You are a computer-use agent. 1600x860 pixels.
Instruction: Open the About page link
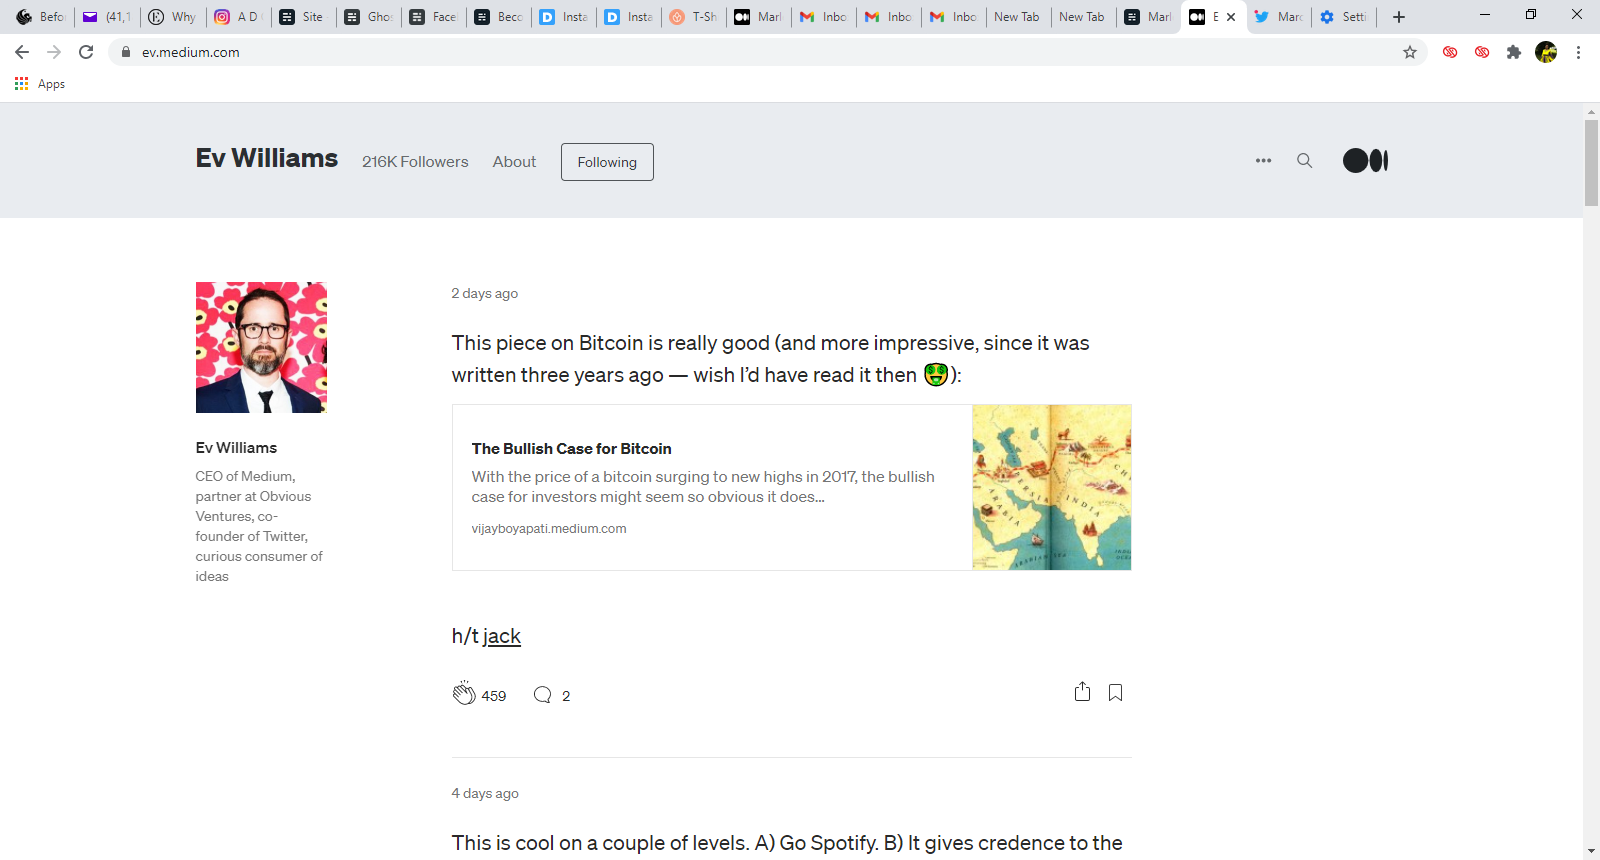514,162
